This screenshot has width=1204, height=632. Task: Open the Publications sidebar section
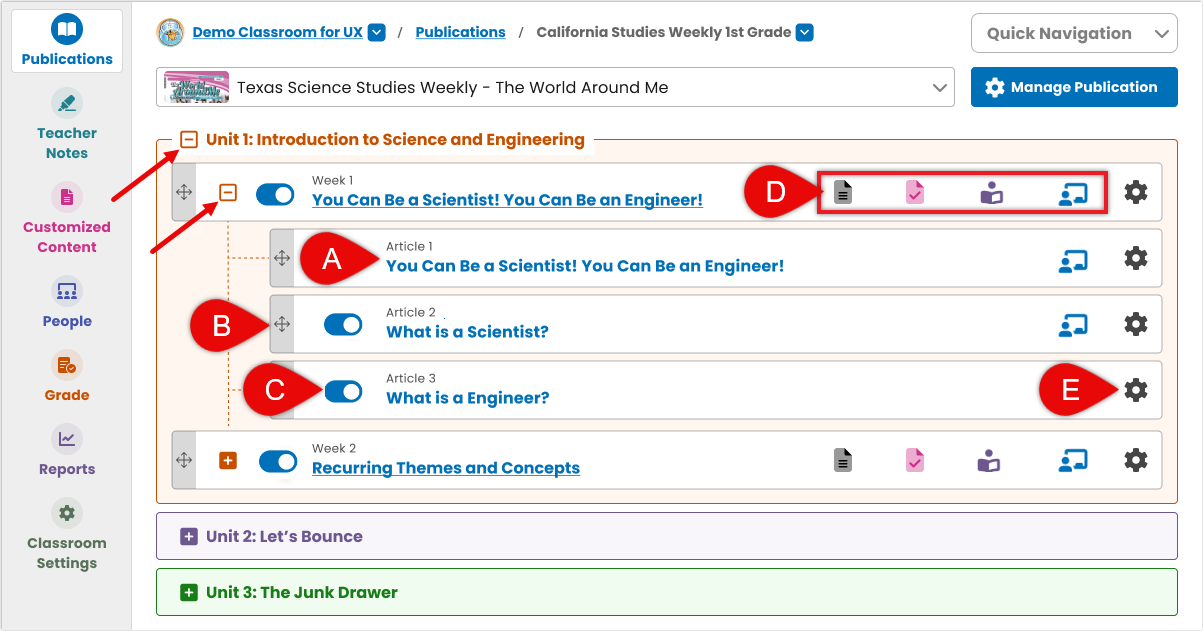pyautogui.click(x=67, y=41)
